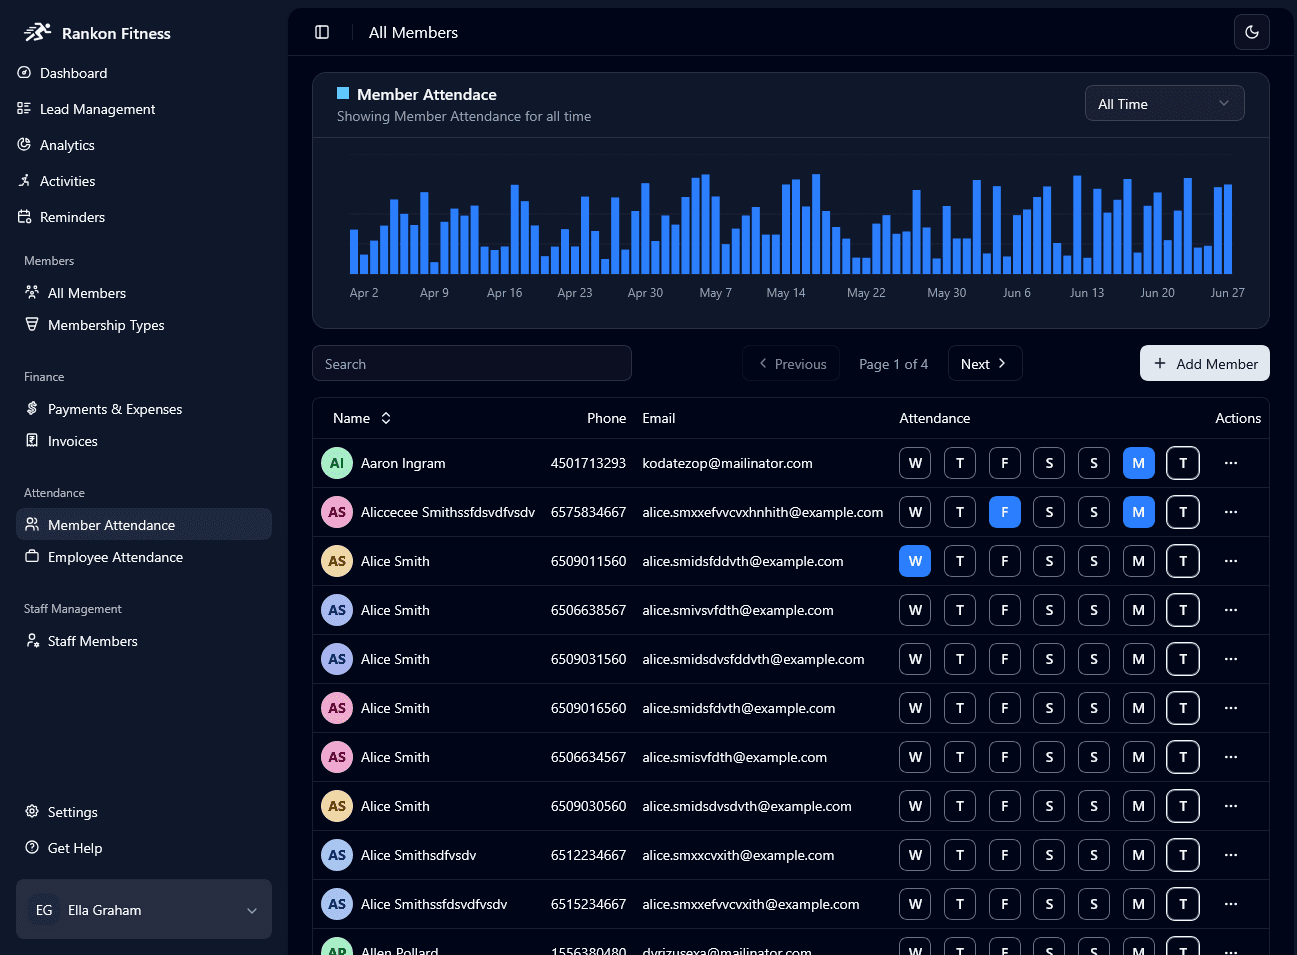Toggle Monday attendance for Aaron Ingram
The image size is (1297, 955).
[x=1138, y=463]
